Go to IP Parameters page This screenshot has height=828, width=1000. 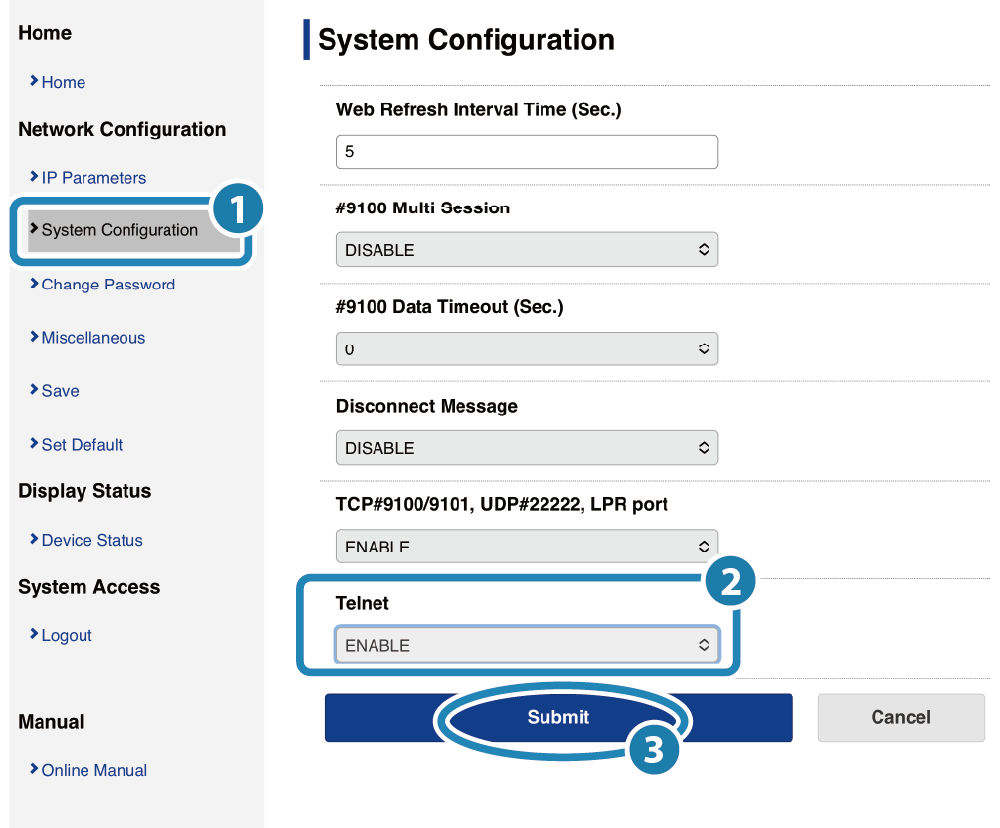(93, 178)
